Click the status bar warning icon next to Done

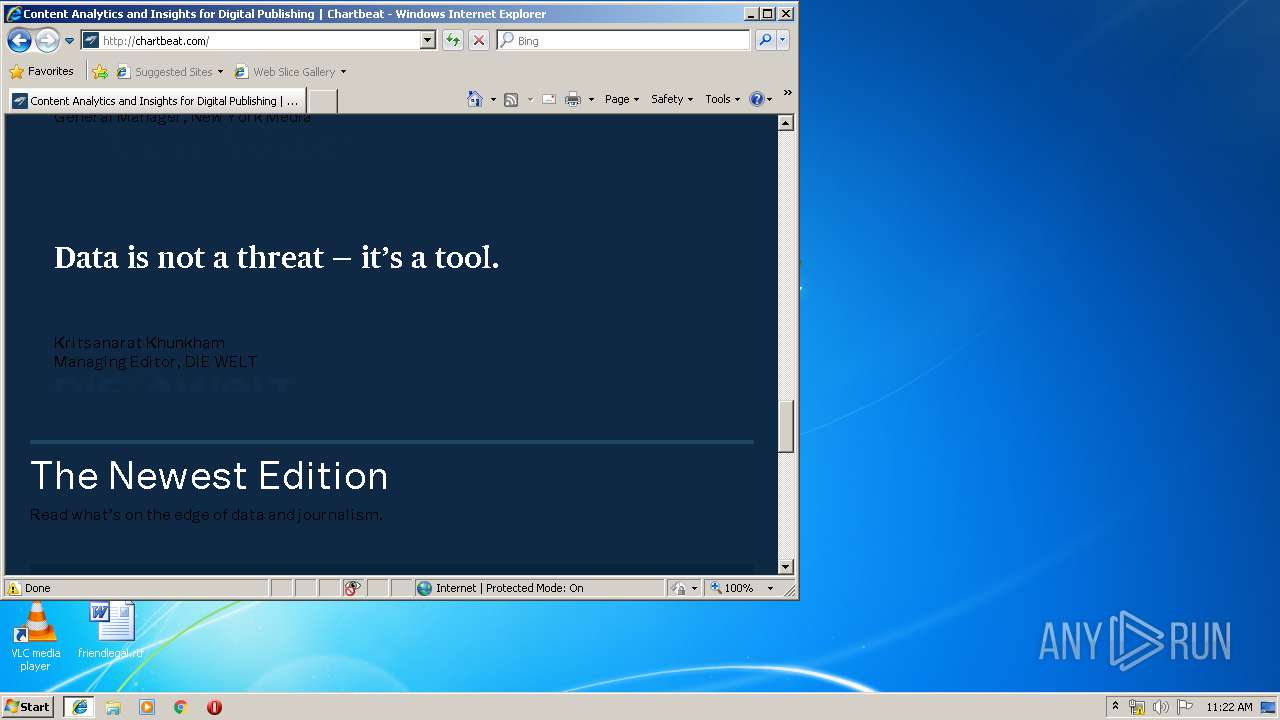(13, 588)
